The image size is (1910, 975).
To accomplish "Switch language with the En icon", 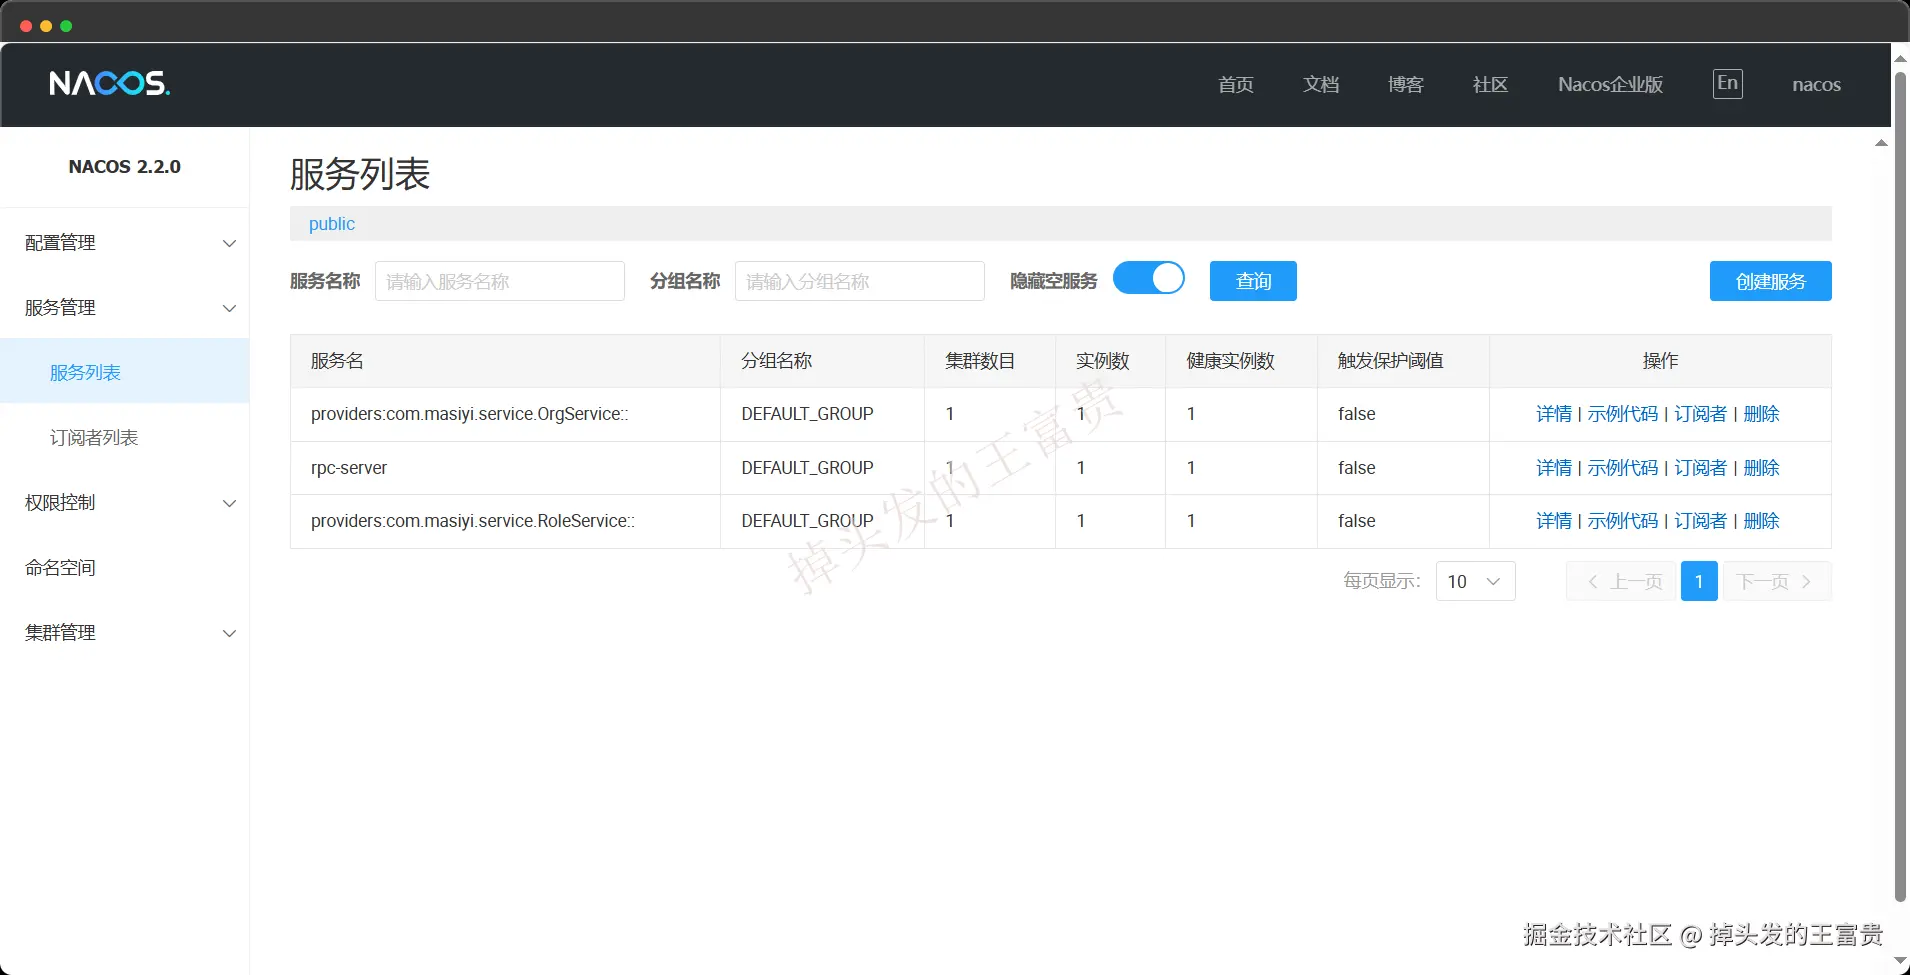I will pyautogui.click(x=1727, y=84).
